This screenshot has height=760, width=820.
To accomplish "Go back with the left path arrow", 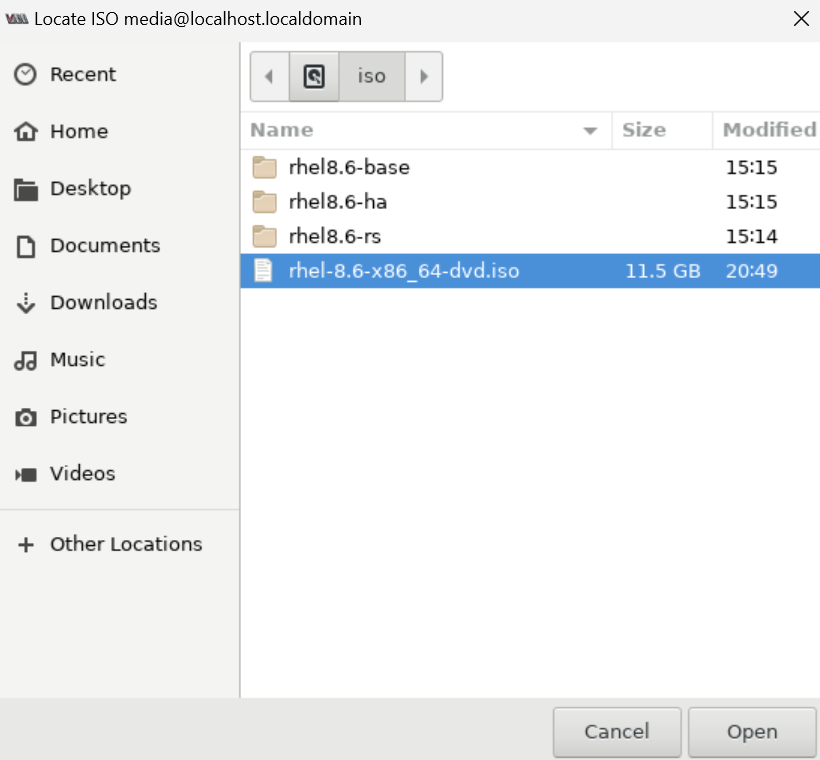I will tap(270, 76).
